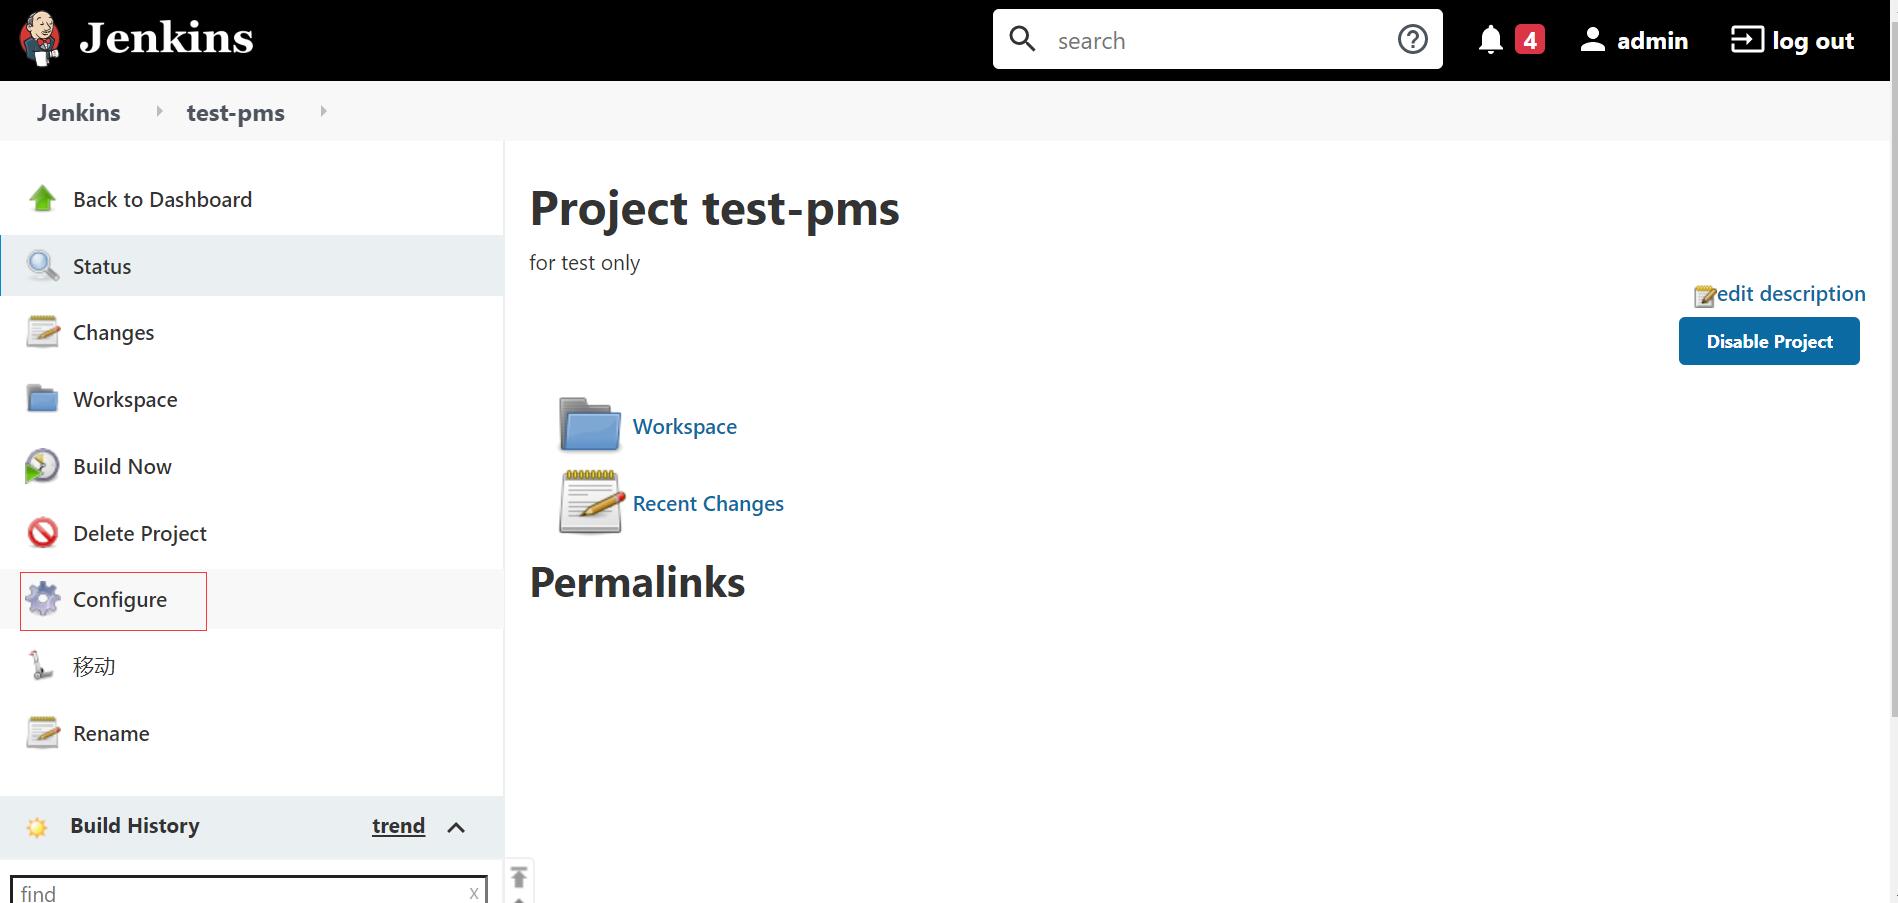Select the Build Now green arrow icon
The image size is (1898, 903).
pos(40,466)
